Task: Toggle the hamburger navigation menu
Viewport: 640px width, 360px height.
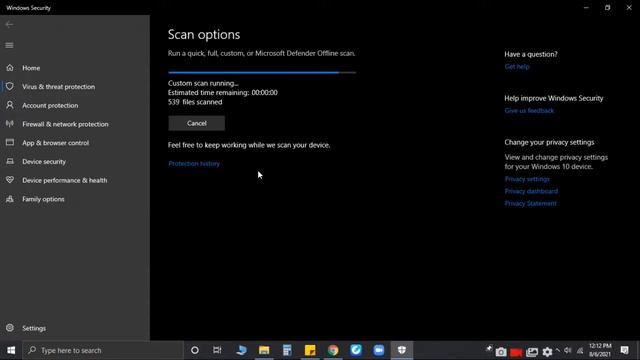Action: pos(9,45)
